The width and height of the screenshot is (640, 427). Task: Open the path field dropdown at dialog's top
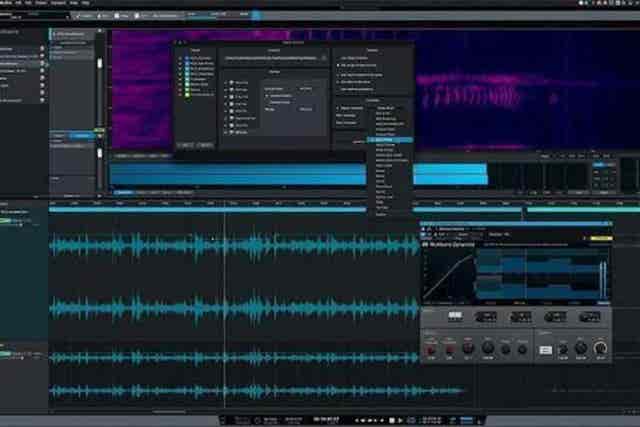point(325,59)
